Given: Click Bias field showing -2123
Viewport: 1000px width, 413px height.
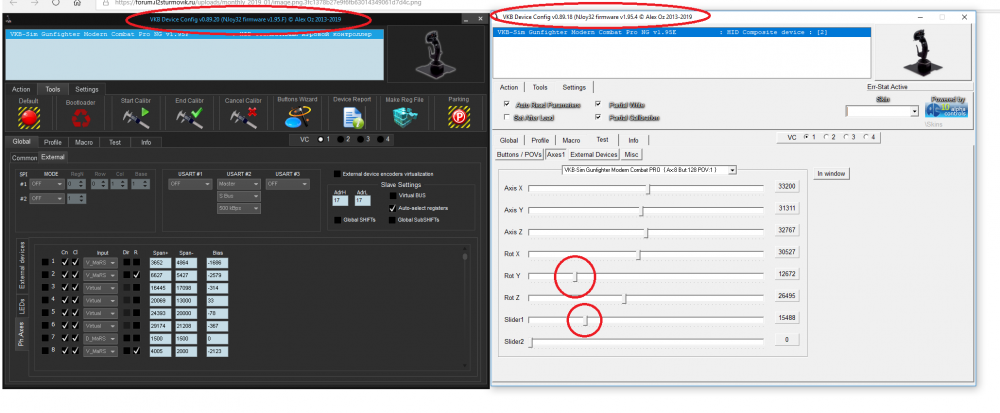Looking at the screenshot, I should pos(217,351).
